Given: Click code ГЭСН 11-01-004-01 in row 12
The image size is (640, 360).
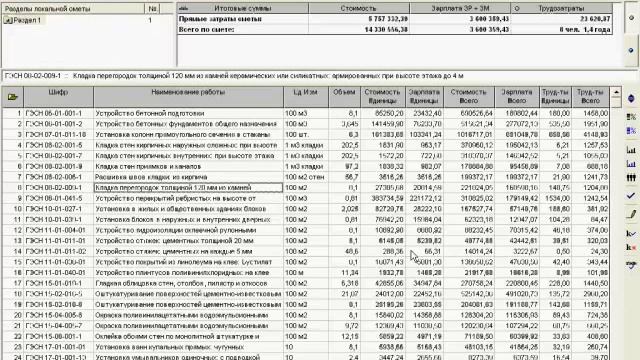Looking at the screenshot, I should (x=56, y=230).
